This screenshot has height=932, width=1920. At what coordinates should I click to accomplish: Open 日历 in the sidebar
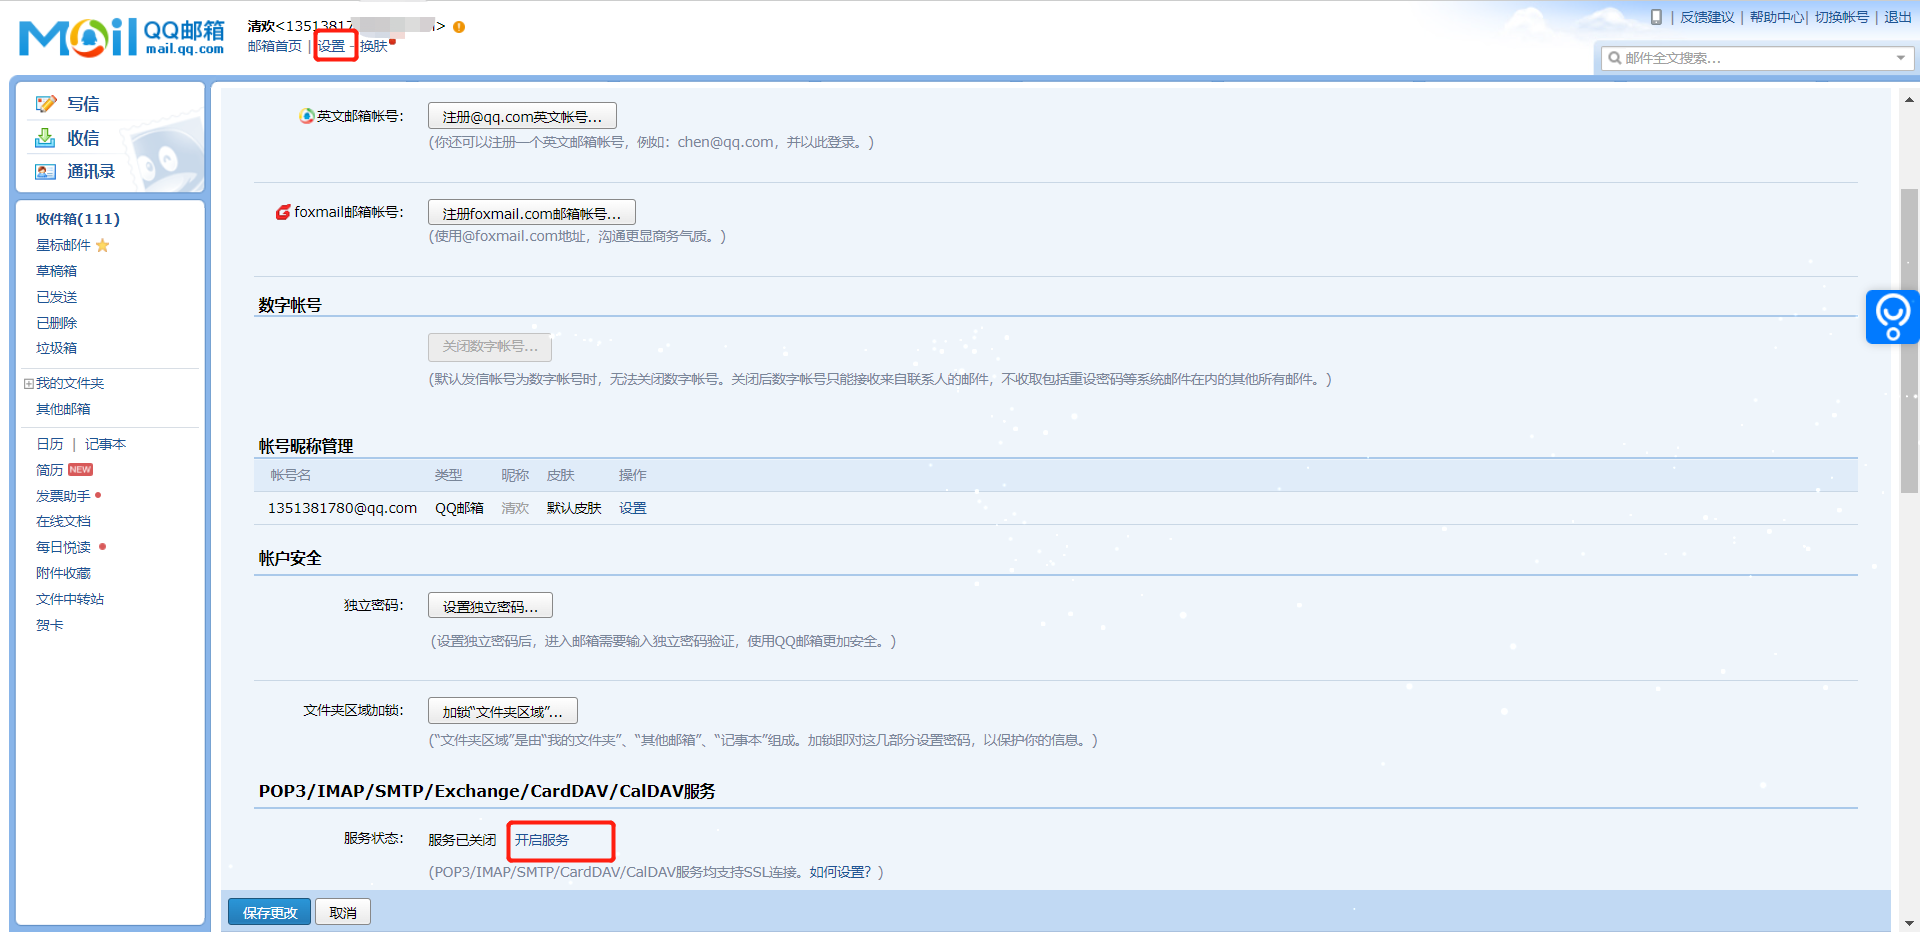pyautogui.click(x=50, y=444)
